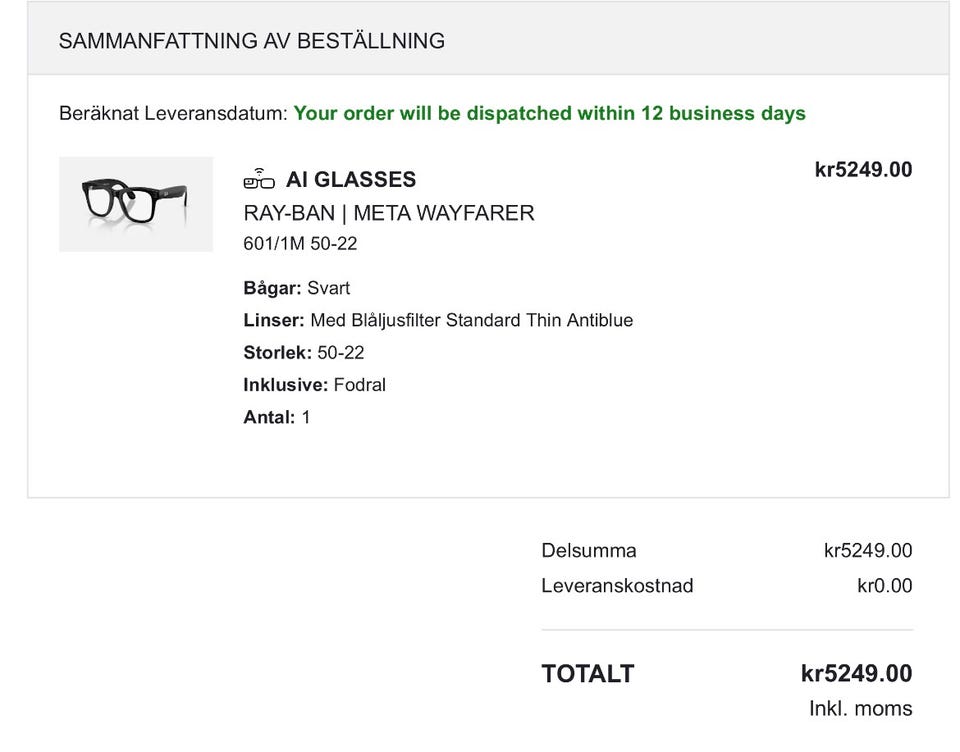Select the "RAY-BAN | META WAYFARER" product name
This screenshot has height=752, width=960.
389,213
